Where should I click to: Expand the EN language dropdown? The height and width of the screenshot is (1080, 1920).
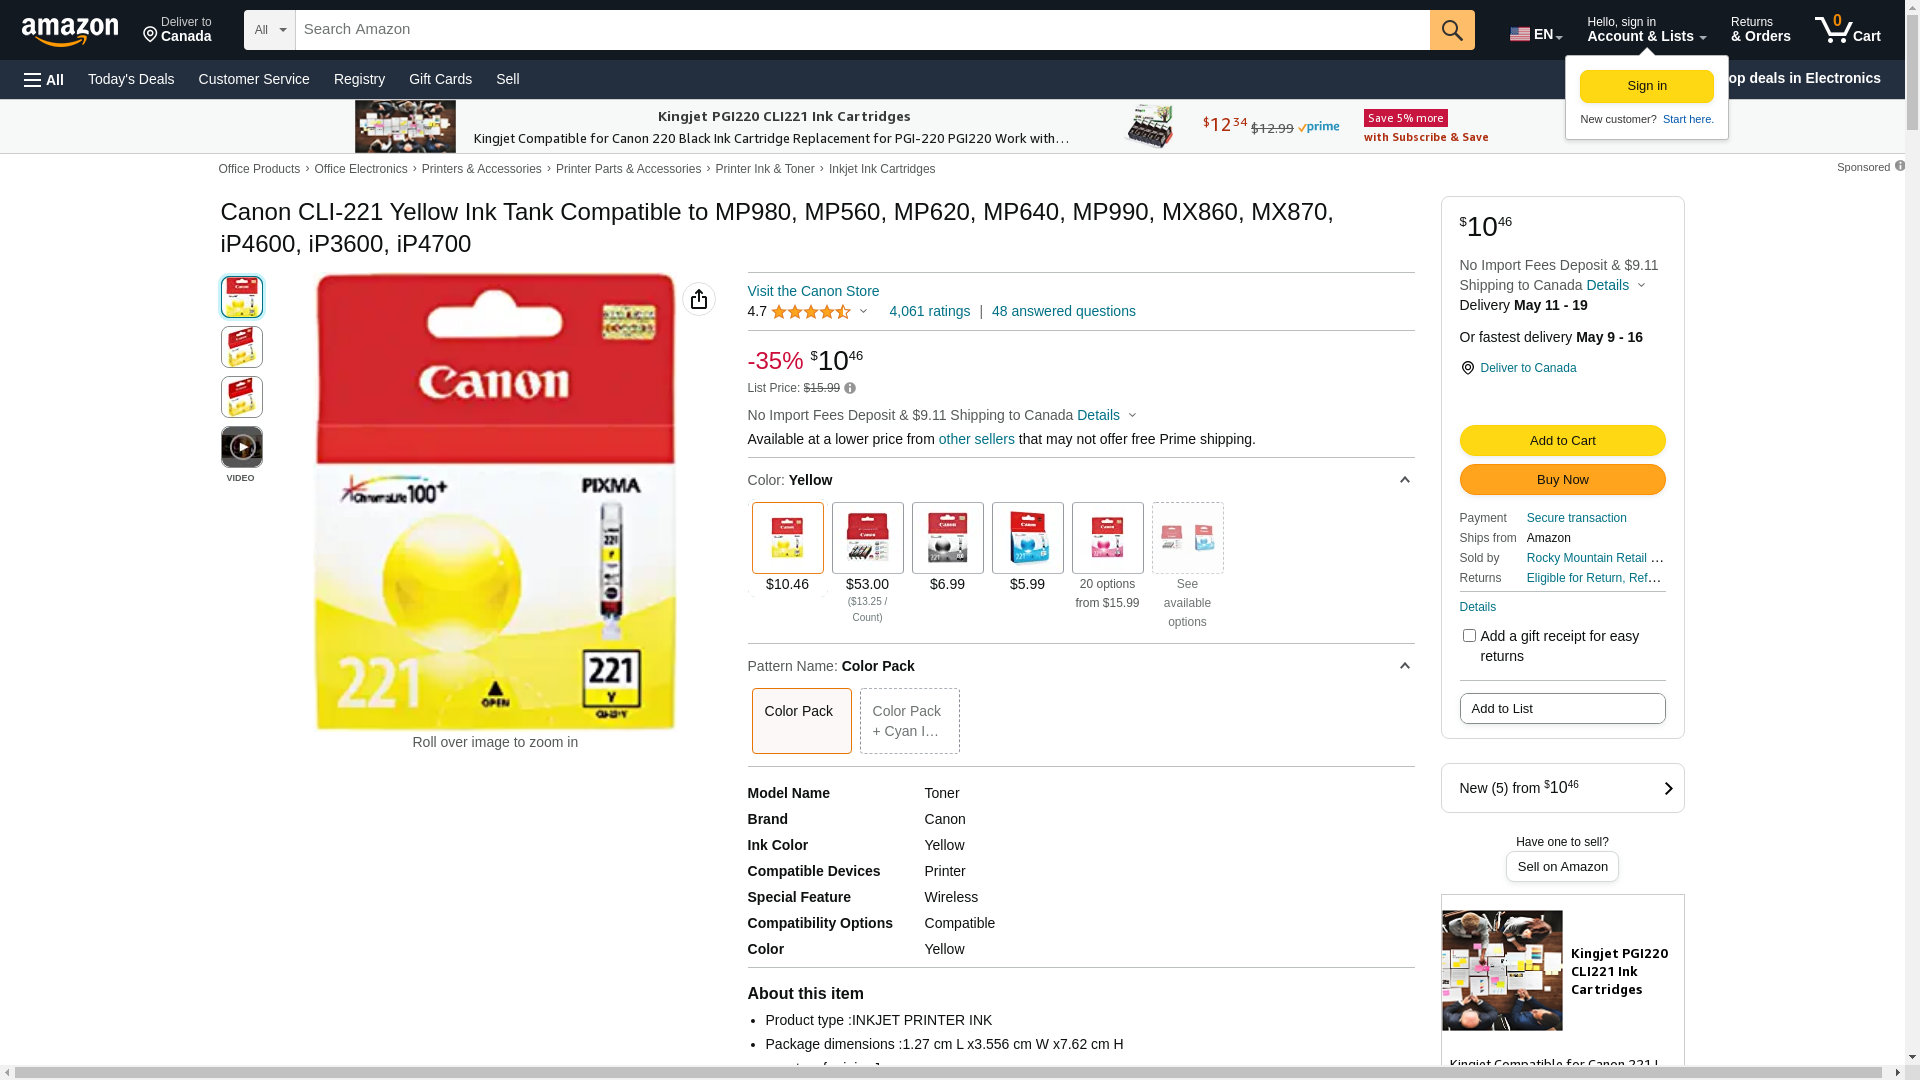click(x=1535, y=34)
